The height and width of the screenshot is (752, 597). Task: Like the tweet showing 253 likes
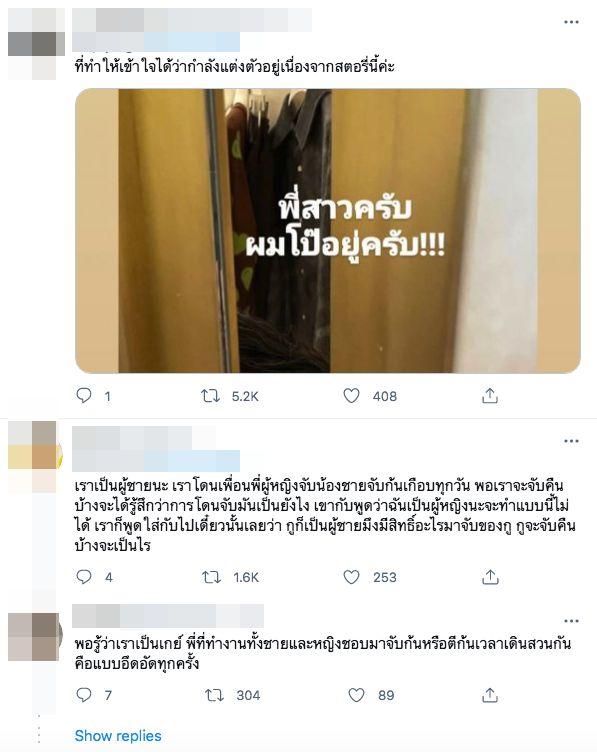tap(351, 576)
